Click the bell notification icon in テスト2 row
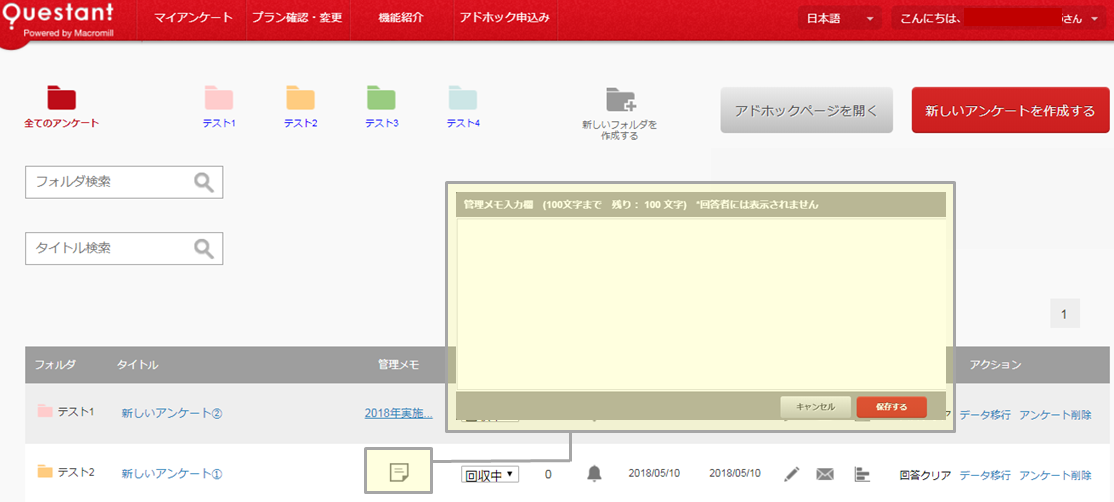The image size is (1114, 502). coord(595,473)
